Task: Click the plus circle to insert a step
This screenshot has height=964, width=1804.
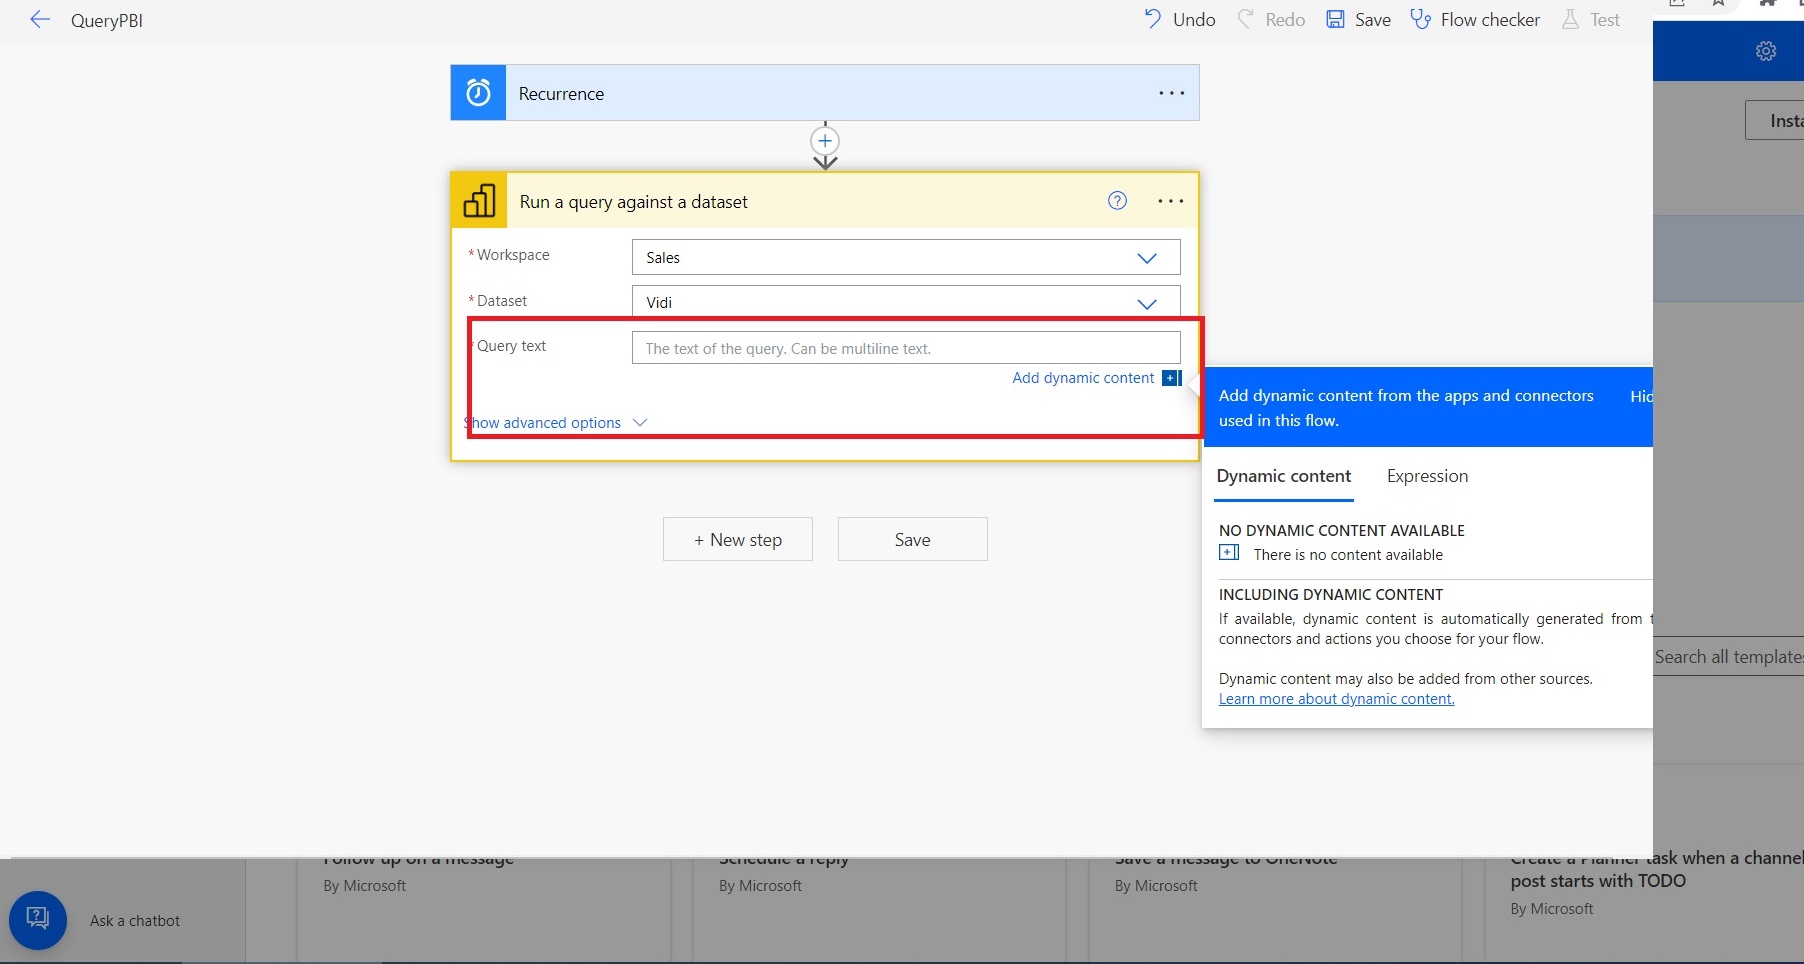Action: pyautogui.click(x=825, y=140)
